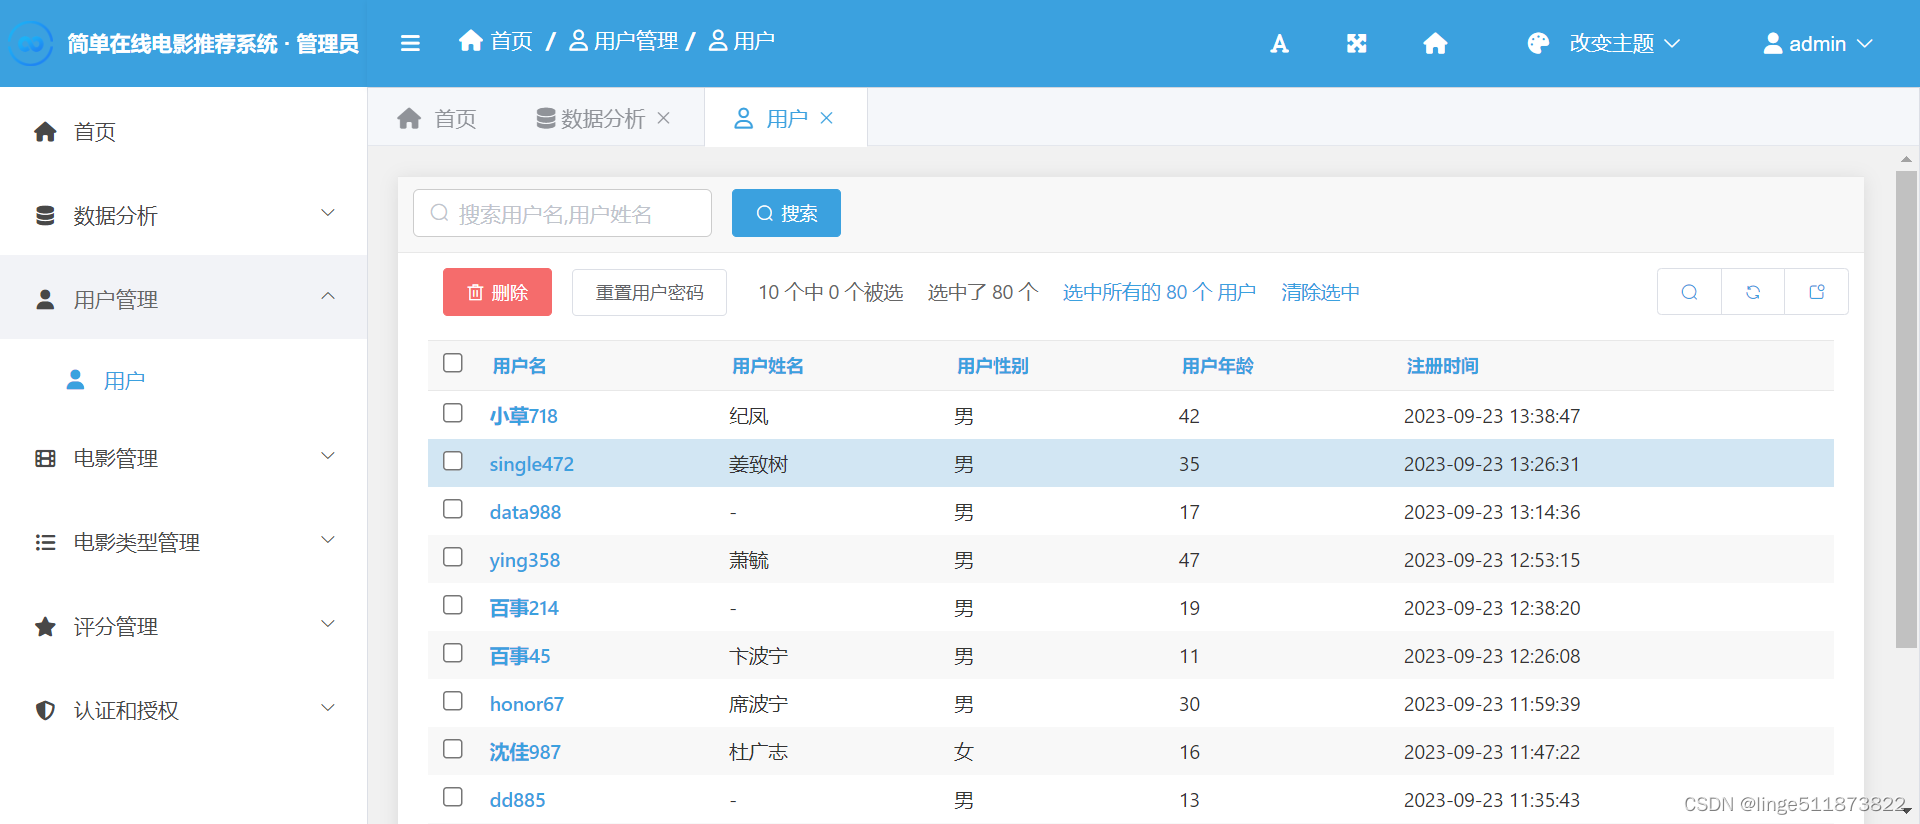Click the 首页 sidebar home icon
1920x824 pixels.
pos(45,132)
